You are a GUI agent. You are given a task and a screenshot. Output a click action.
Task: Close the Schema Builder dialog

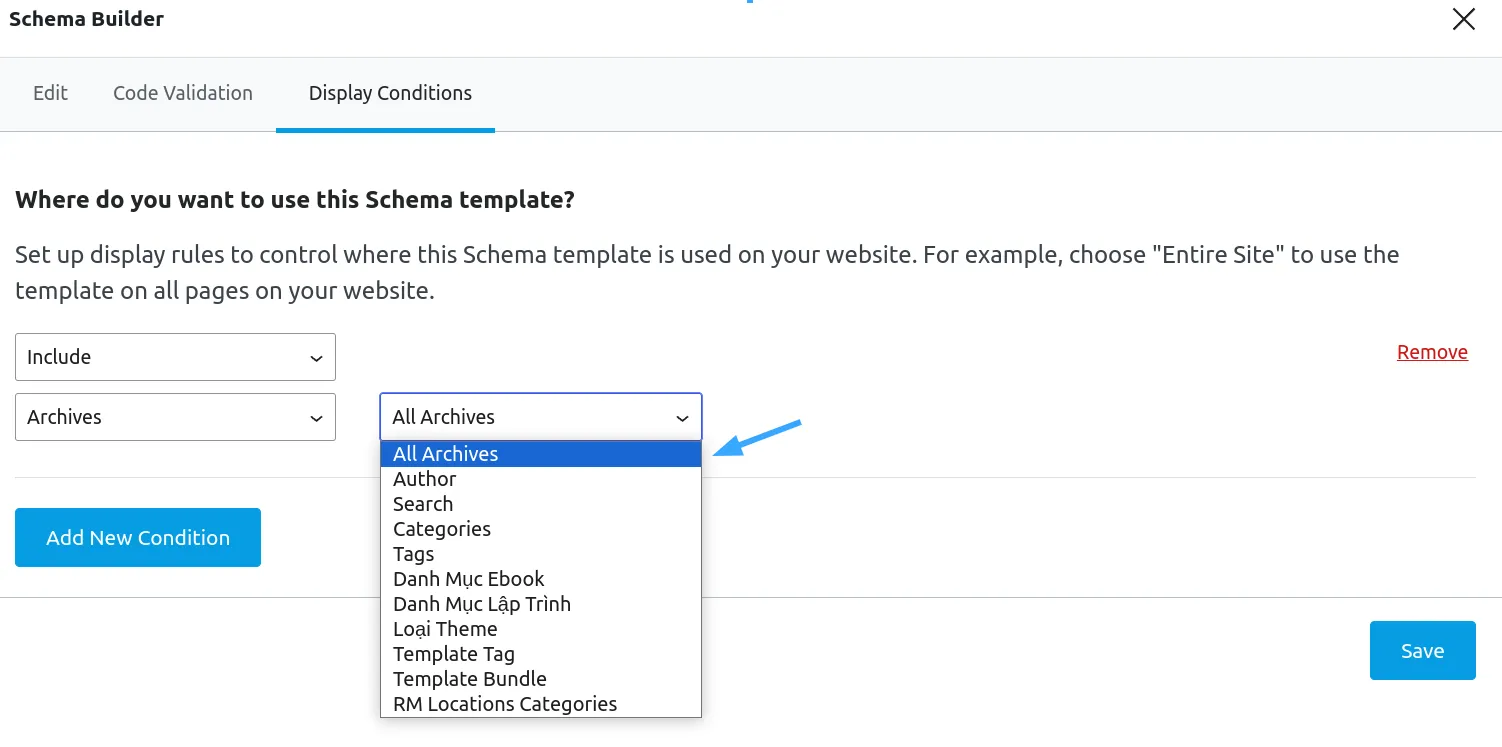coord(1464,19)
